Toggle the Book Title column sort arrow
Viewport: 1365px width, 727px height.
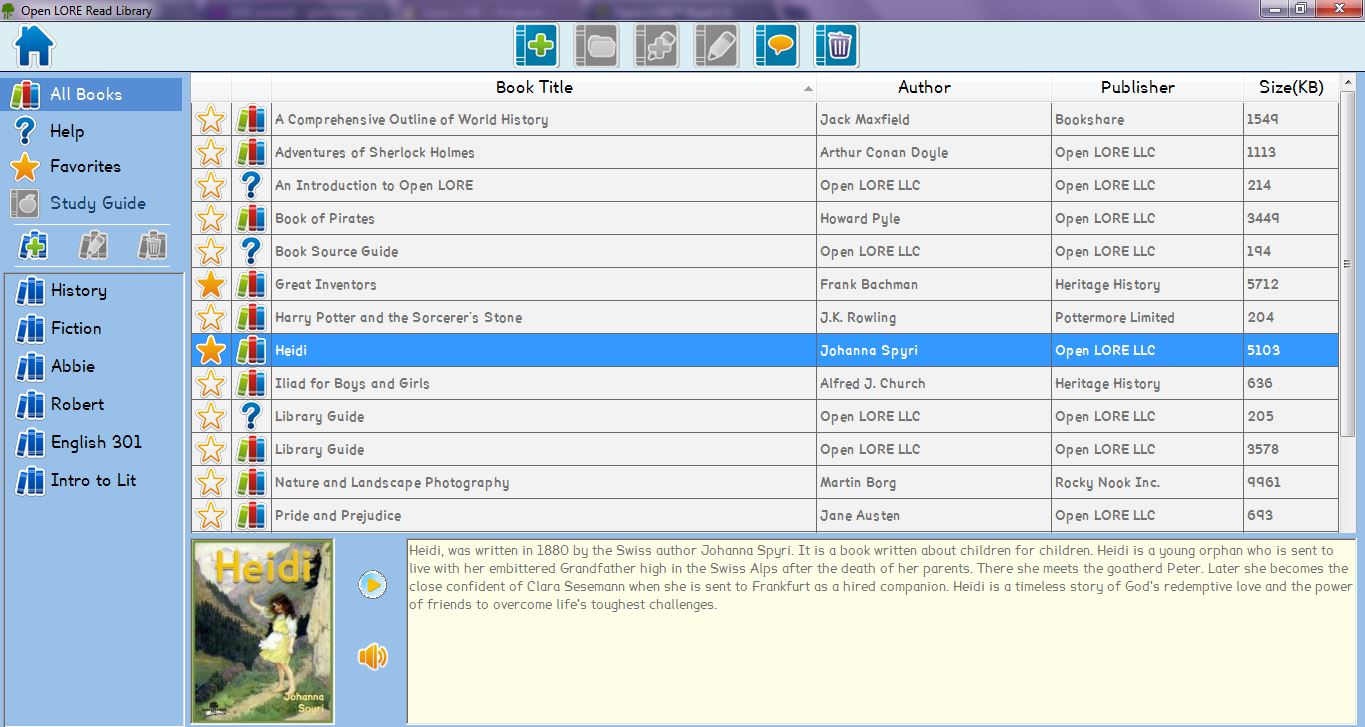807,89
